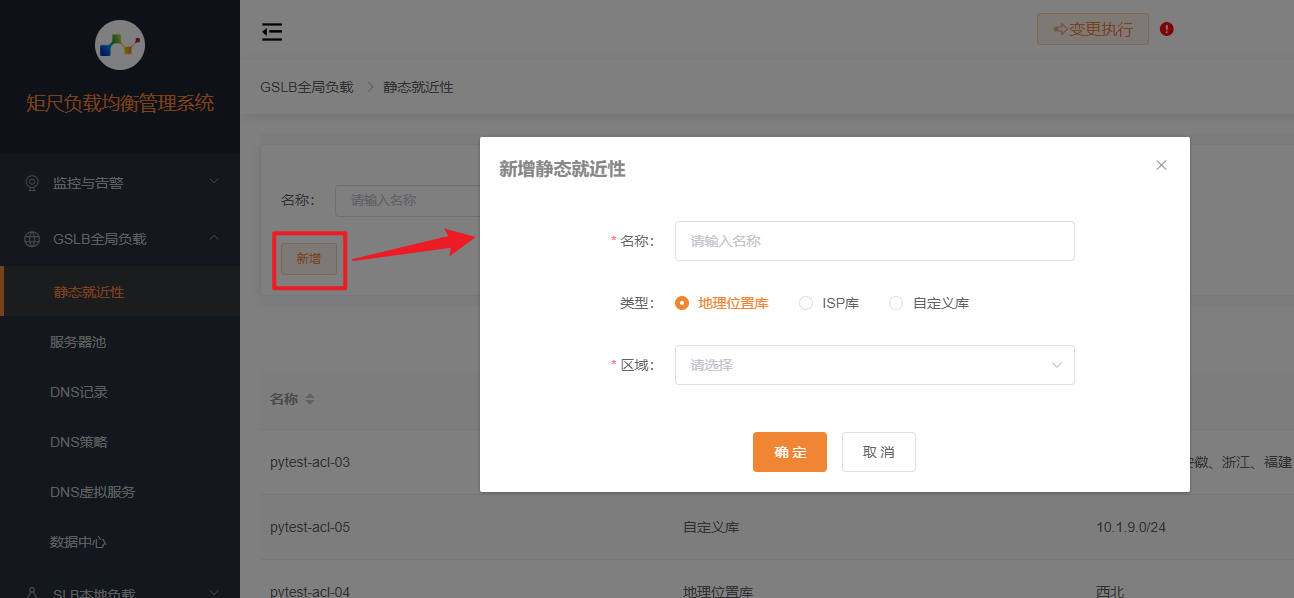
Task: Collapse the sidebar using the hamburger icon
Action: coord(271,31)
